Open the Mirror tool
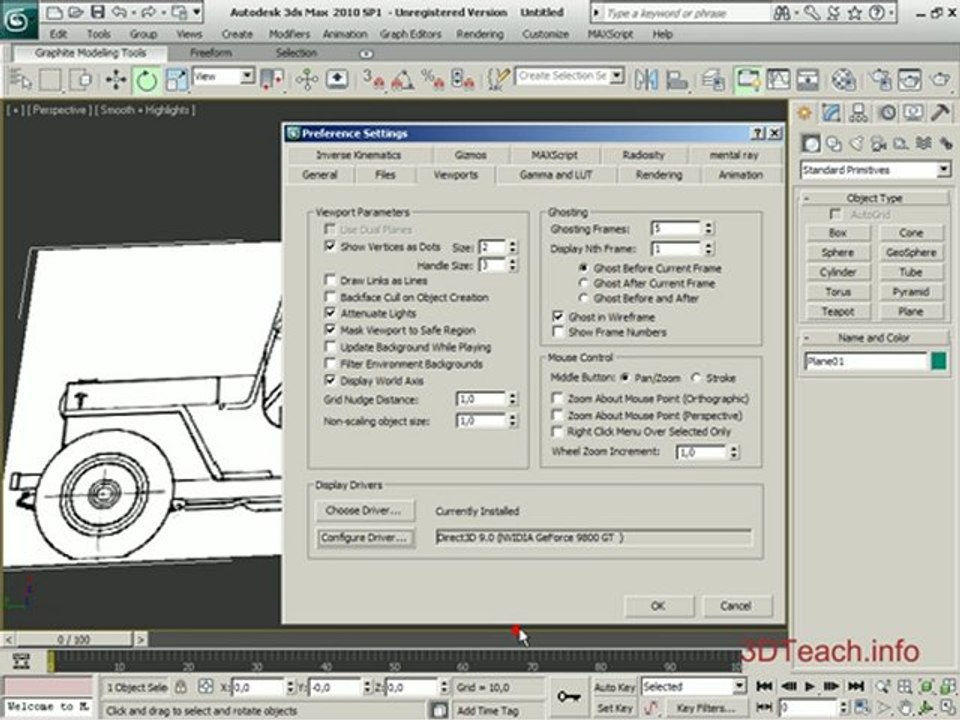 [x=646, y=80]
